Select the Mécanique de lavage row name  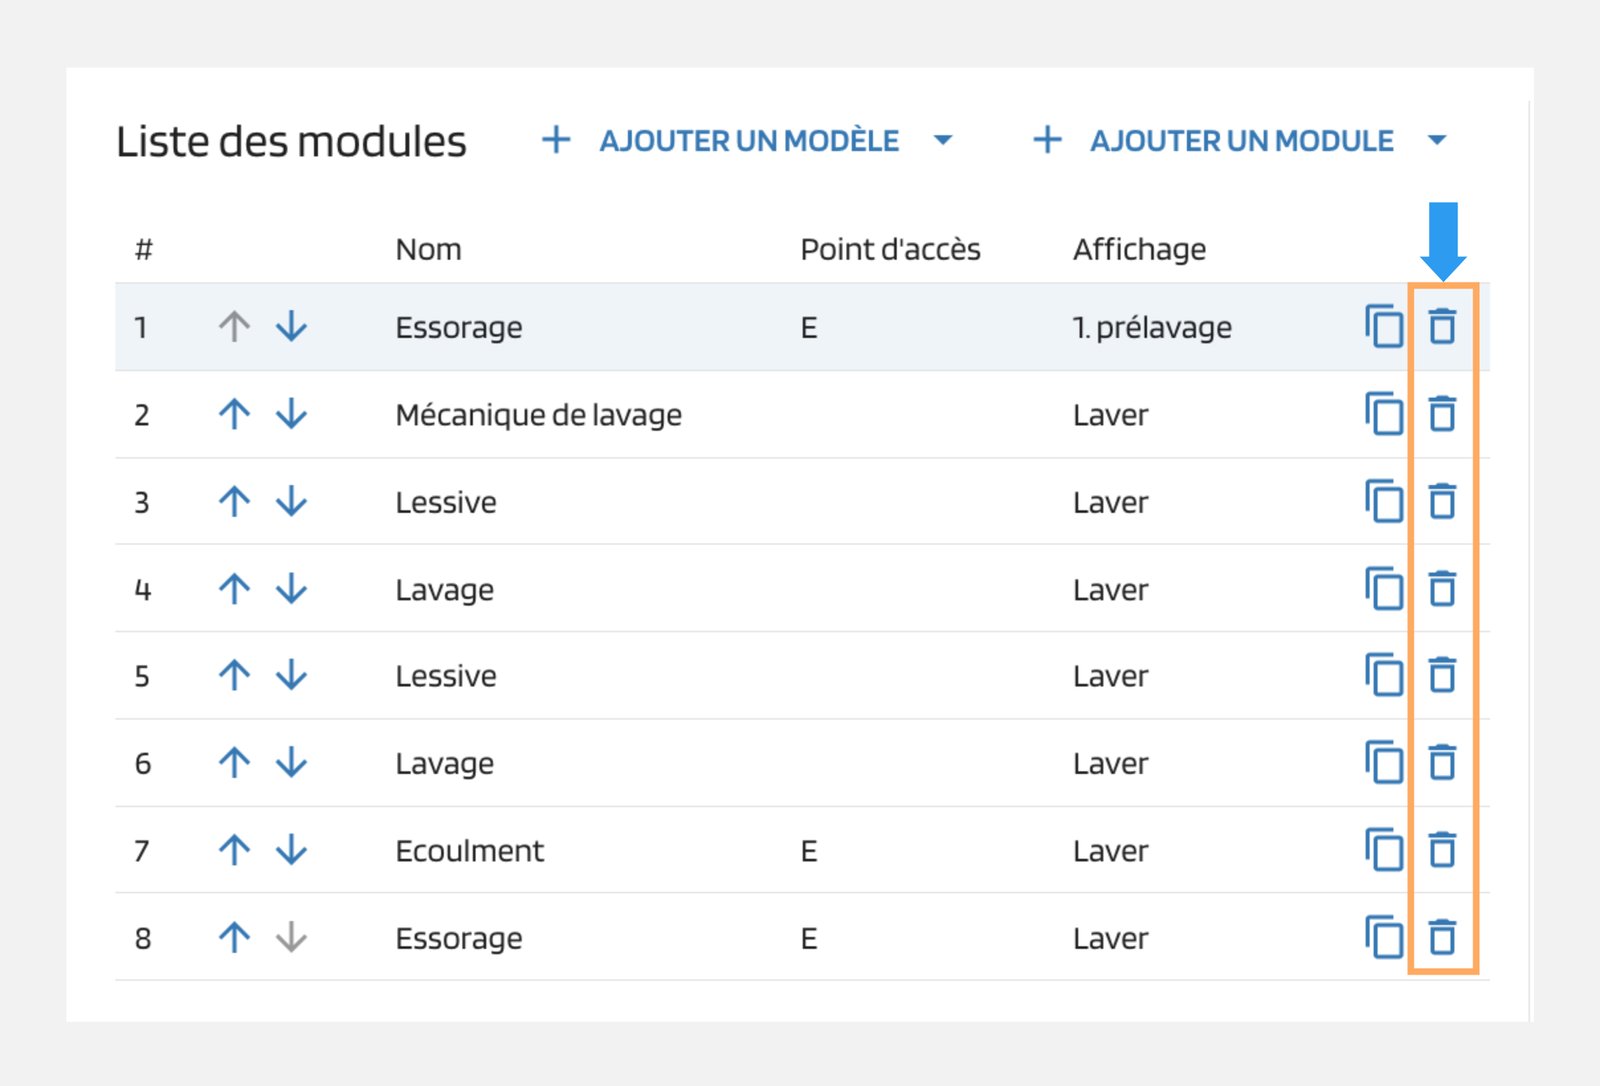tap(538, 415)
